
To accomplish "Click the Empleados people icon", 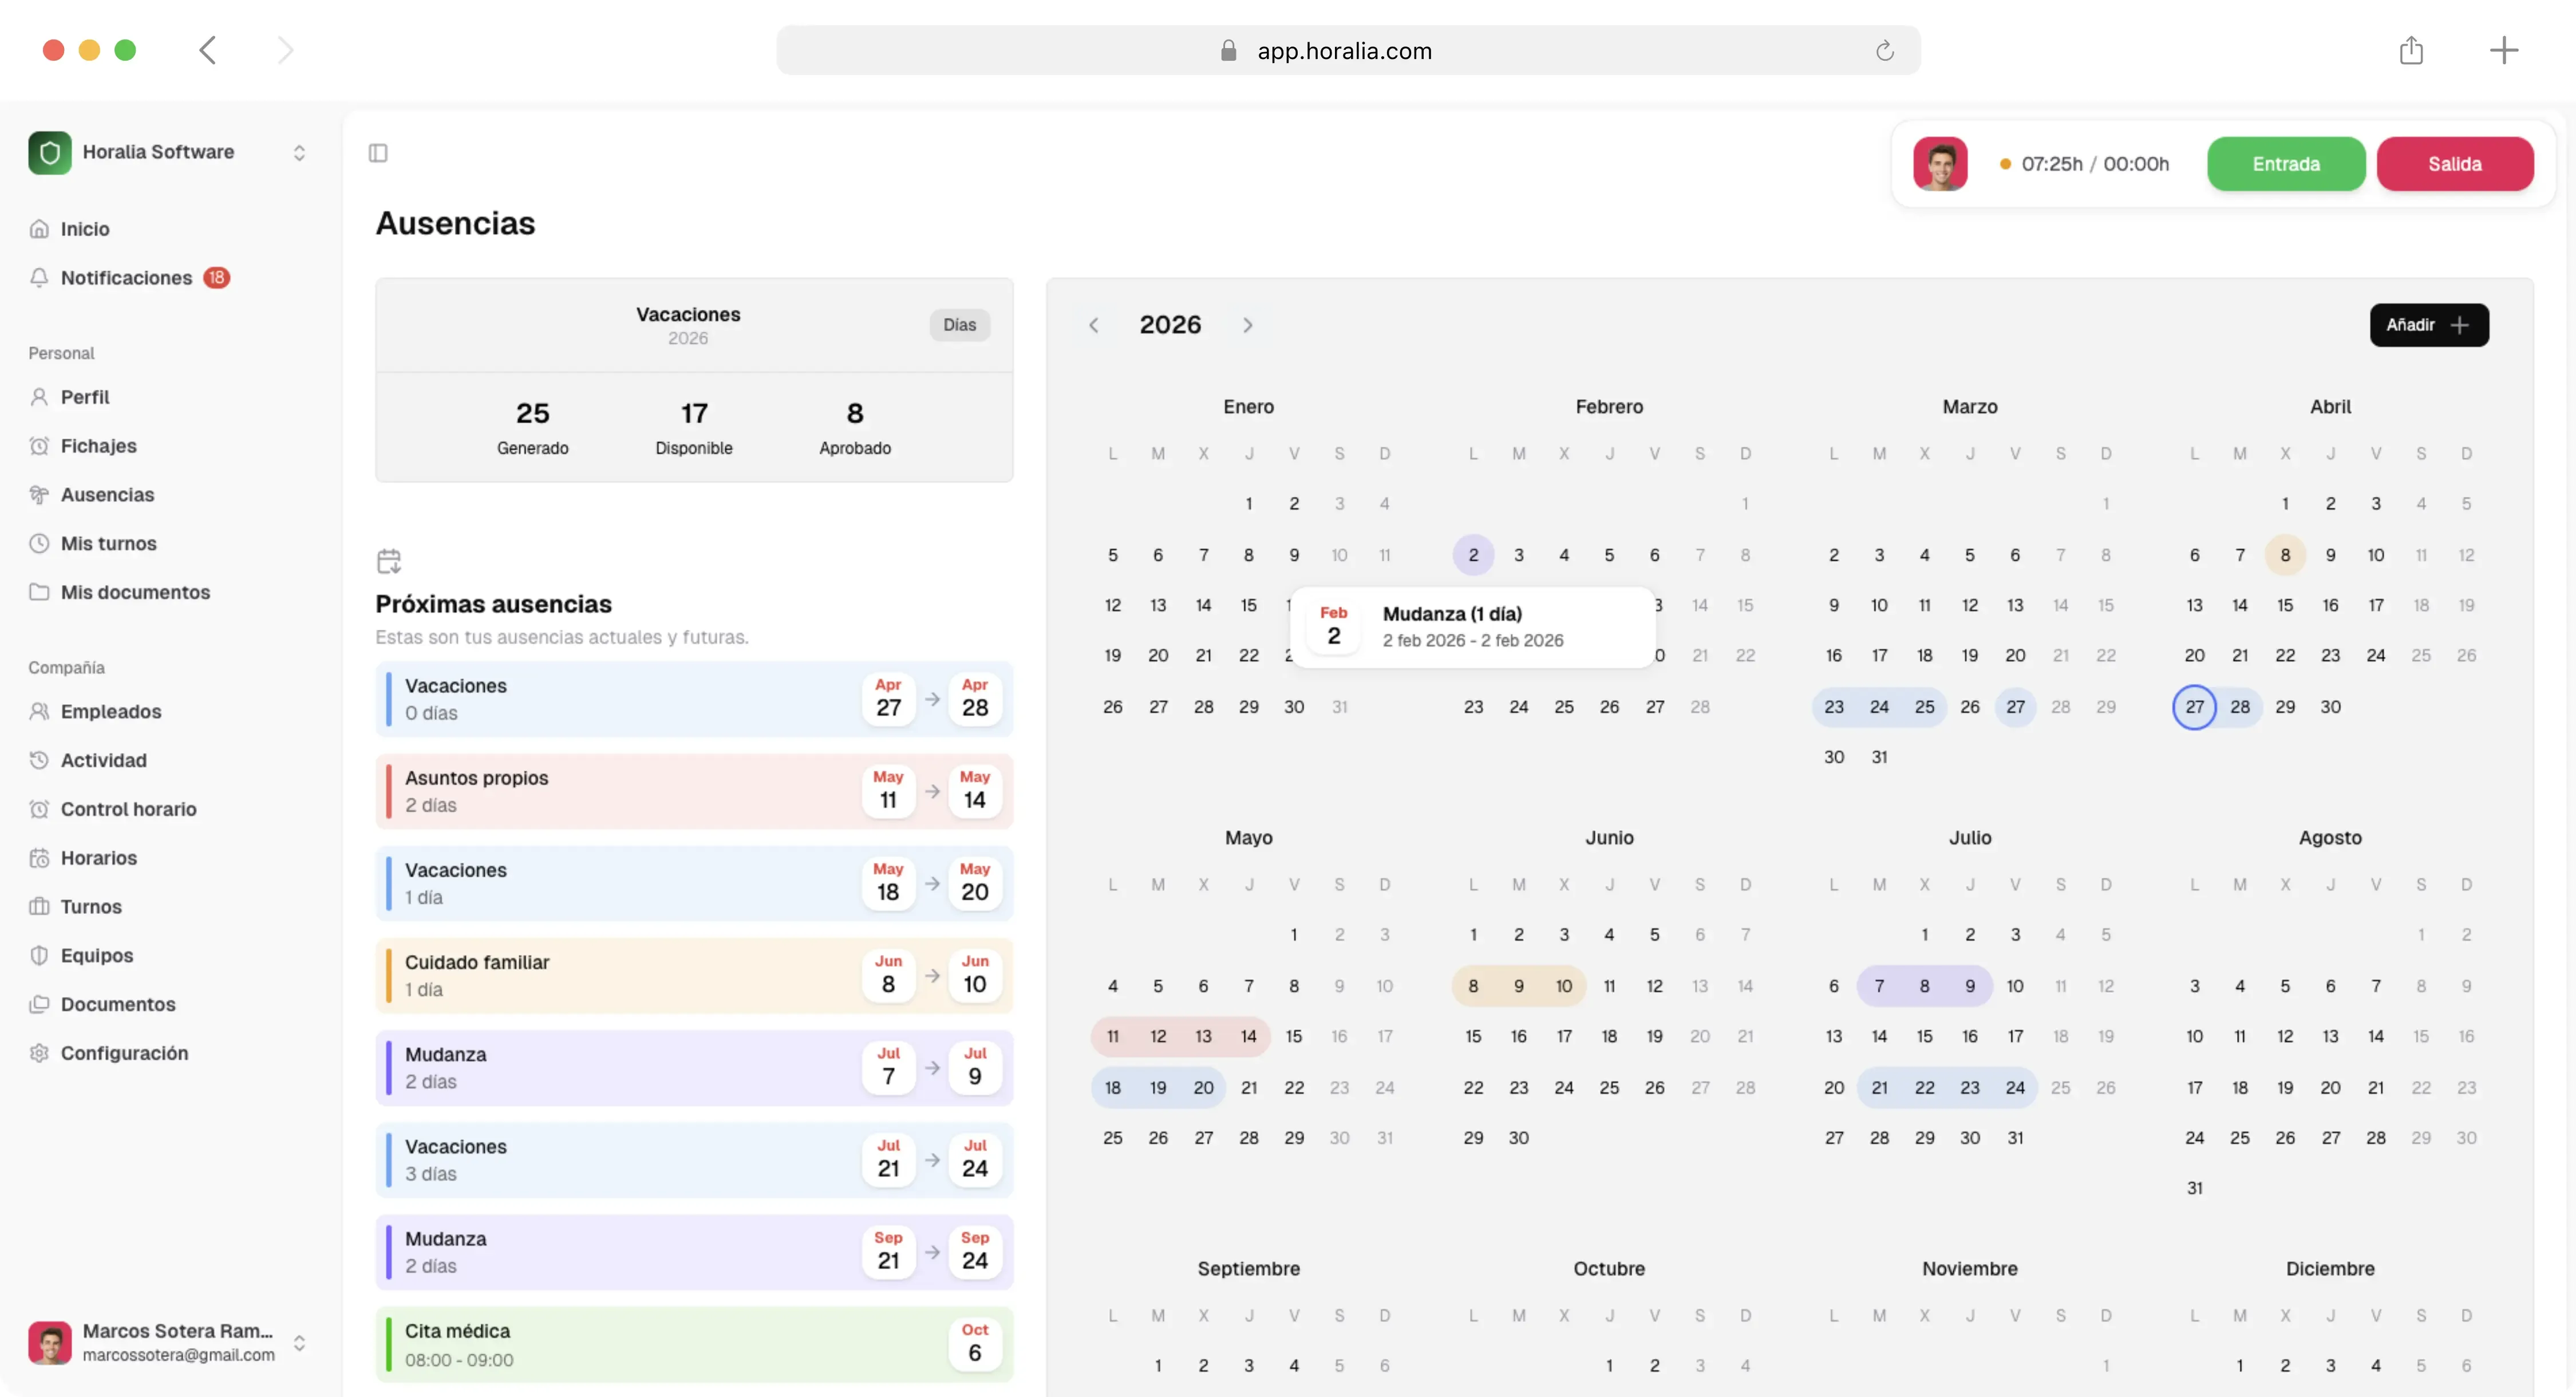I will coord(39,712).
